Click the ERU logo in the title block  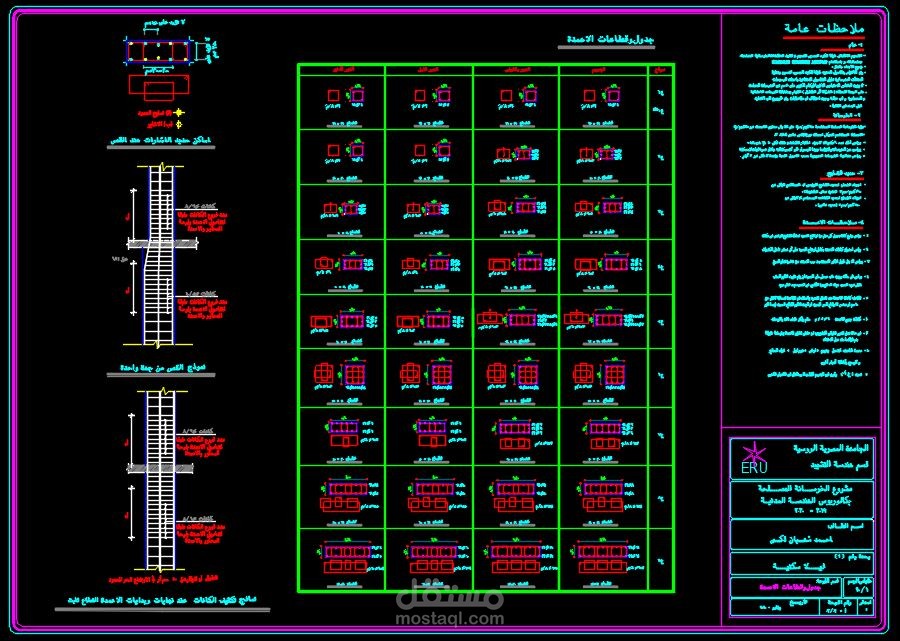752,457
